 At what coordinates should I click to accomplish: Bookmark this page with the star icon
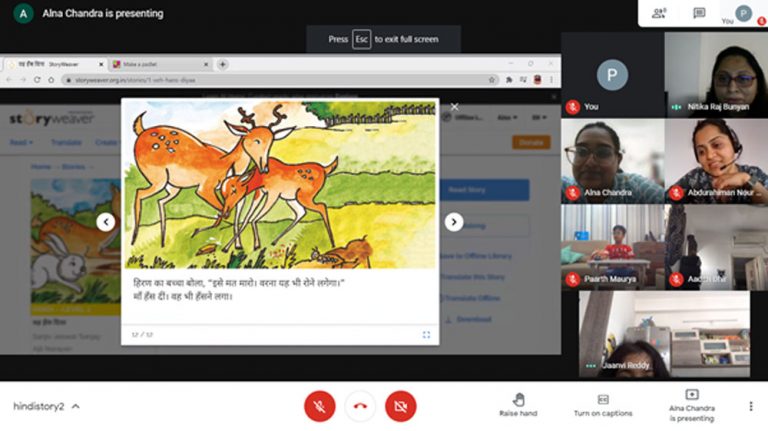click(x=492, y=80)
